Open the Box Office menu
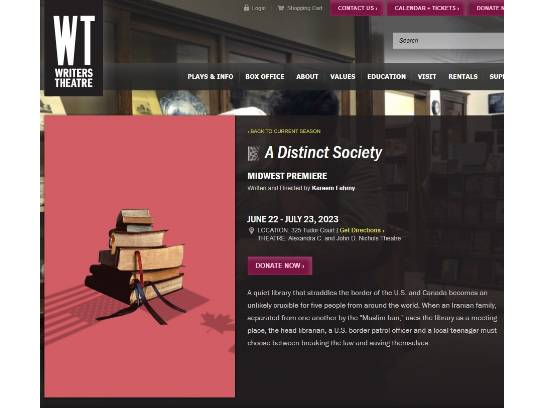 point(265,77)
